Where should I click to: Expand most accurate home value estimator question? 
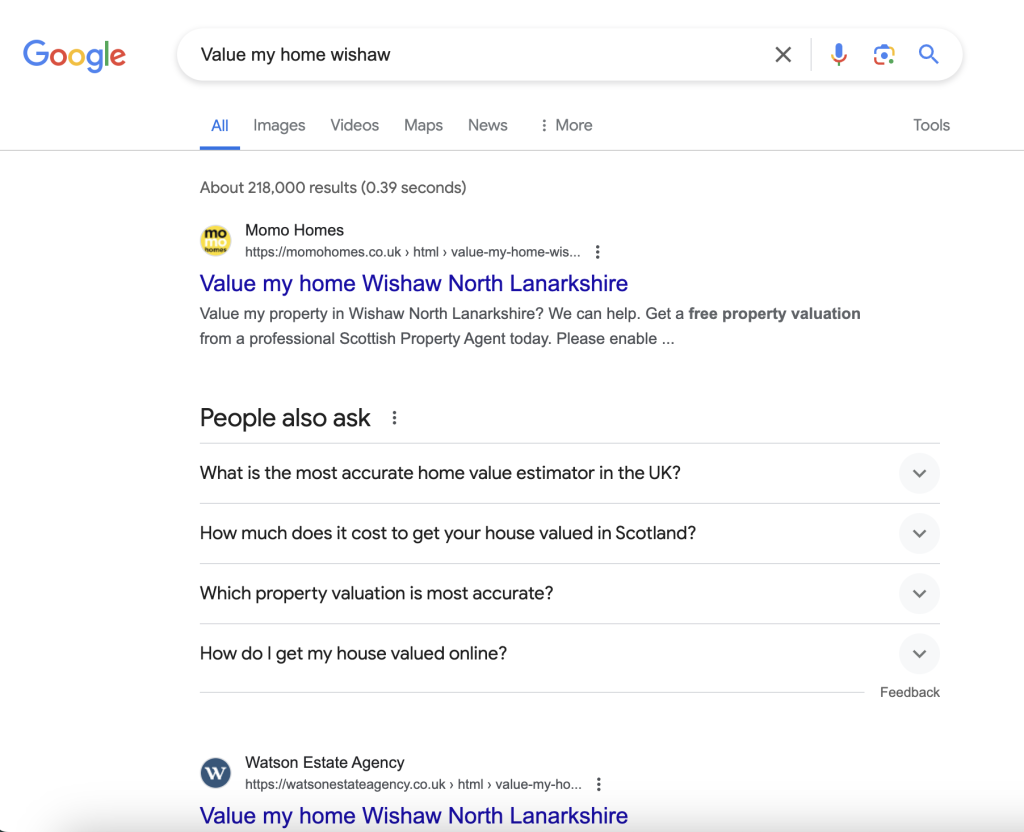pos(919,473)
